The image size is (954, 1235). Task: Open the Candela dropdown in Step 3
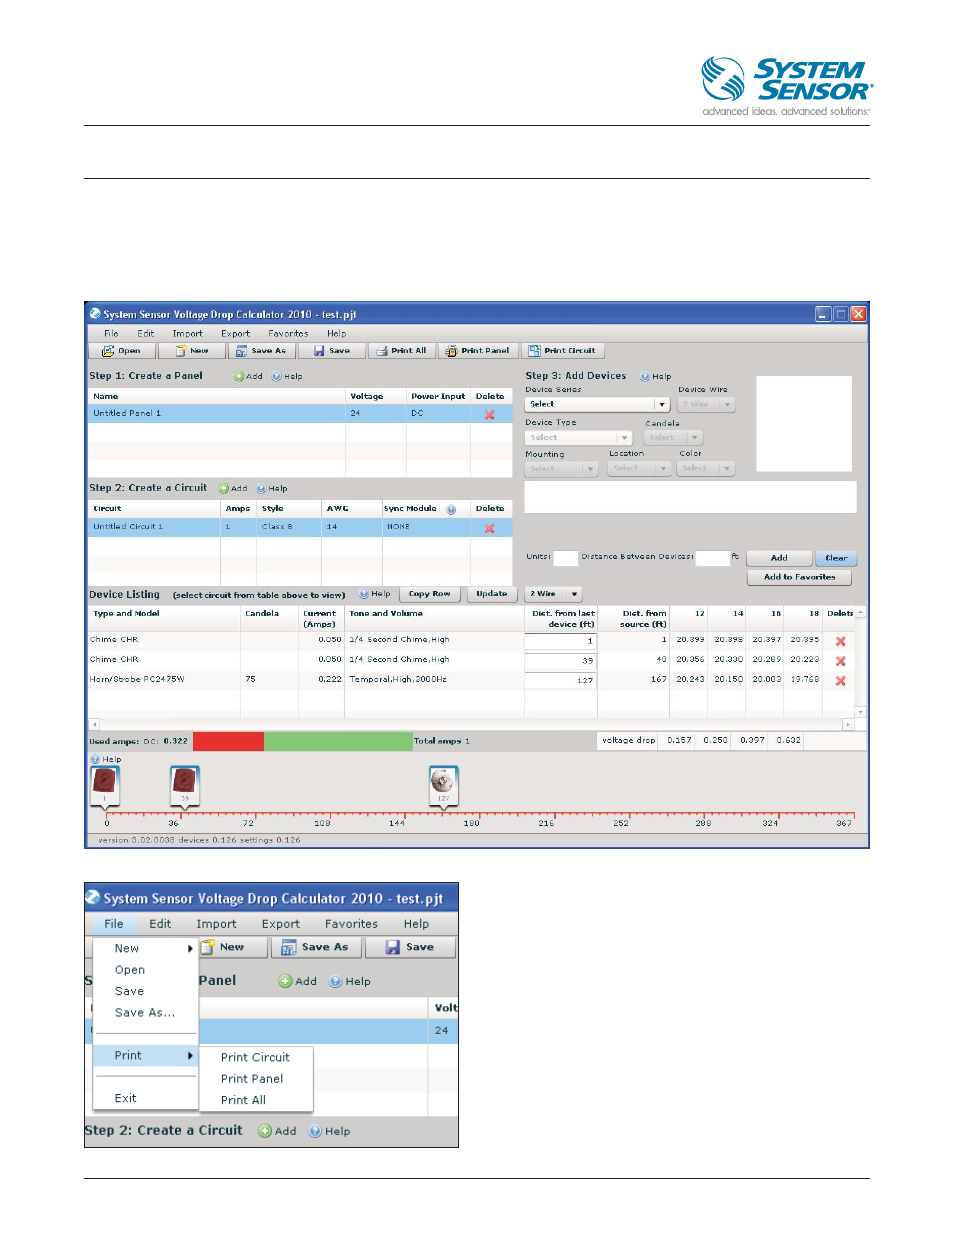tap(674, 438)
